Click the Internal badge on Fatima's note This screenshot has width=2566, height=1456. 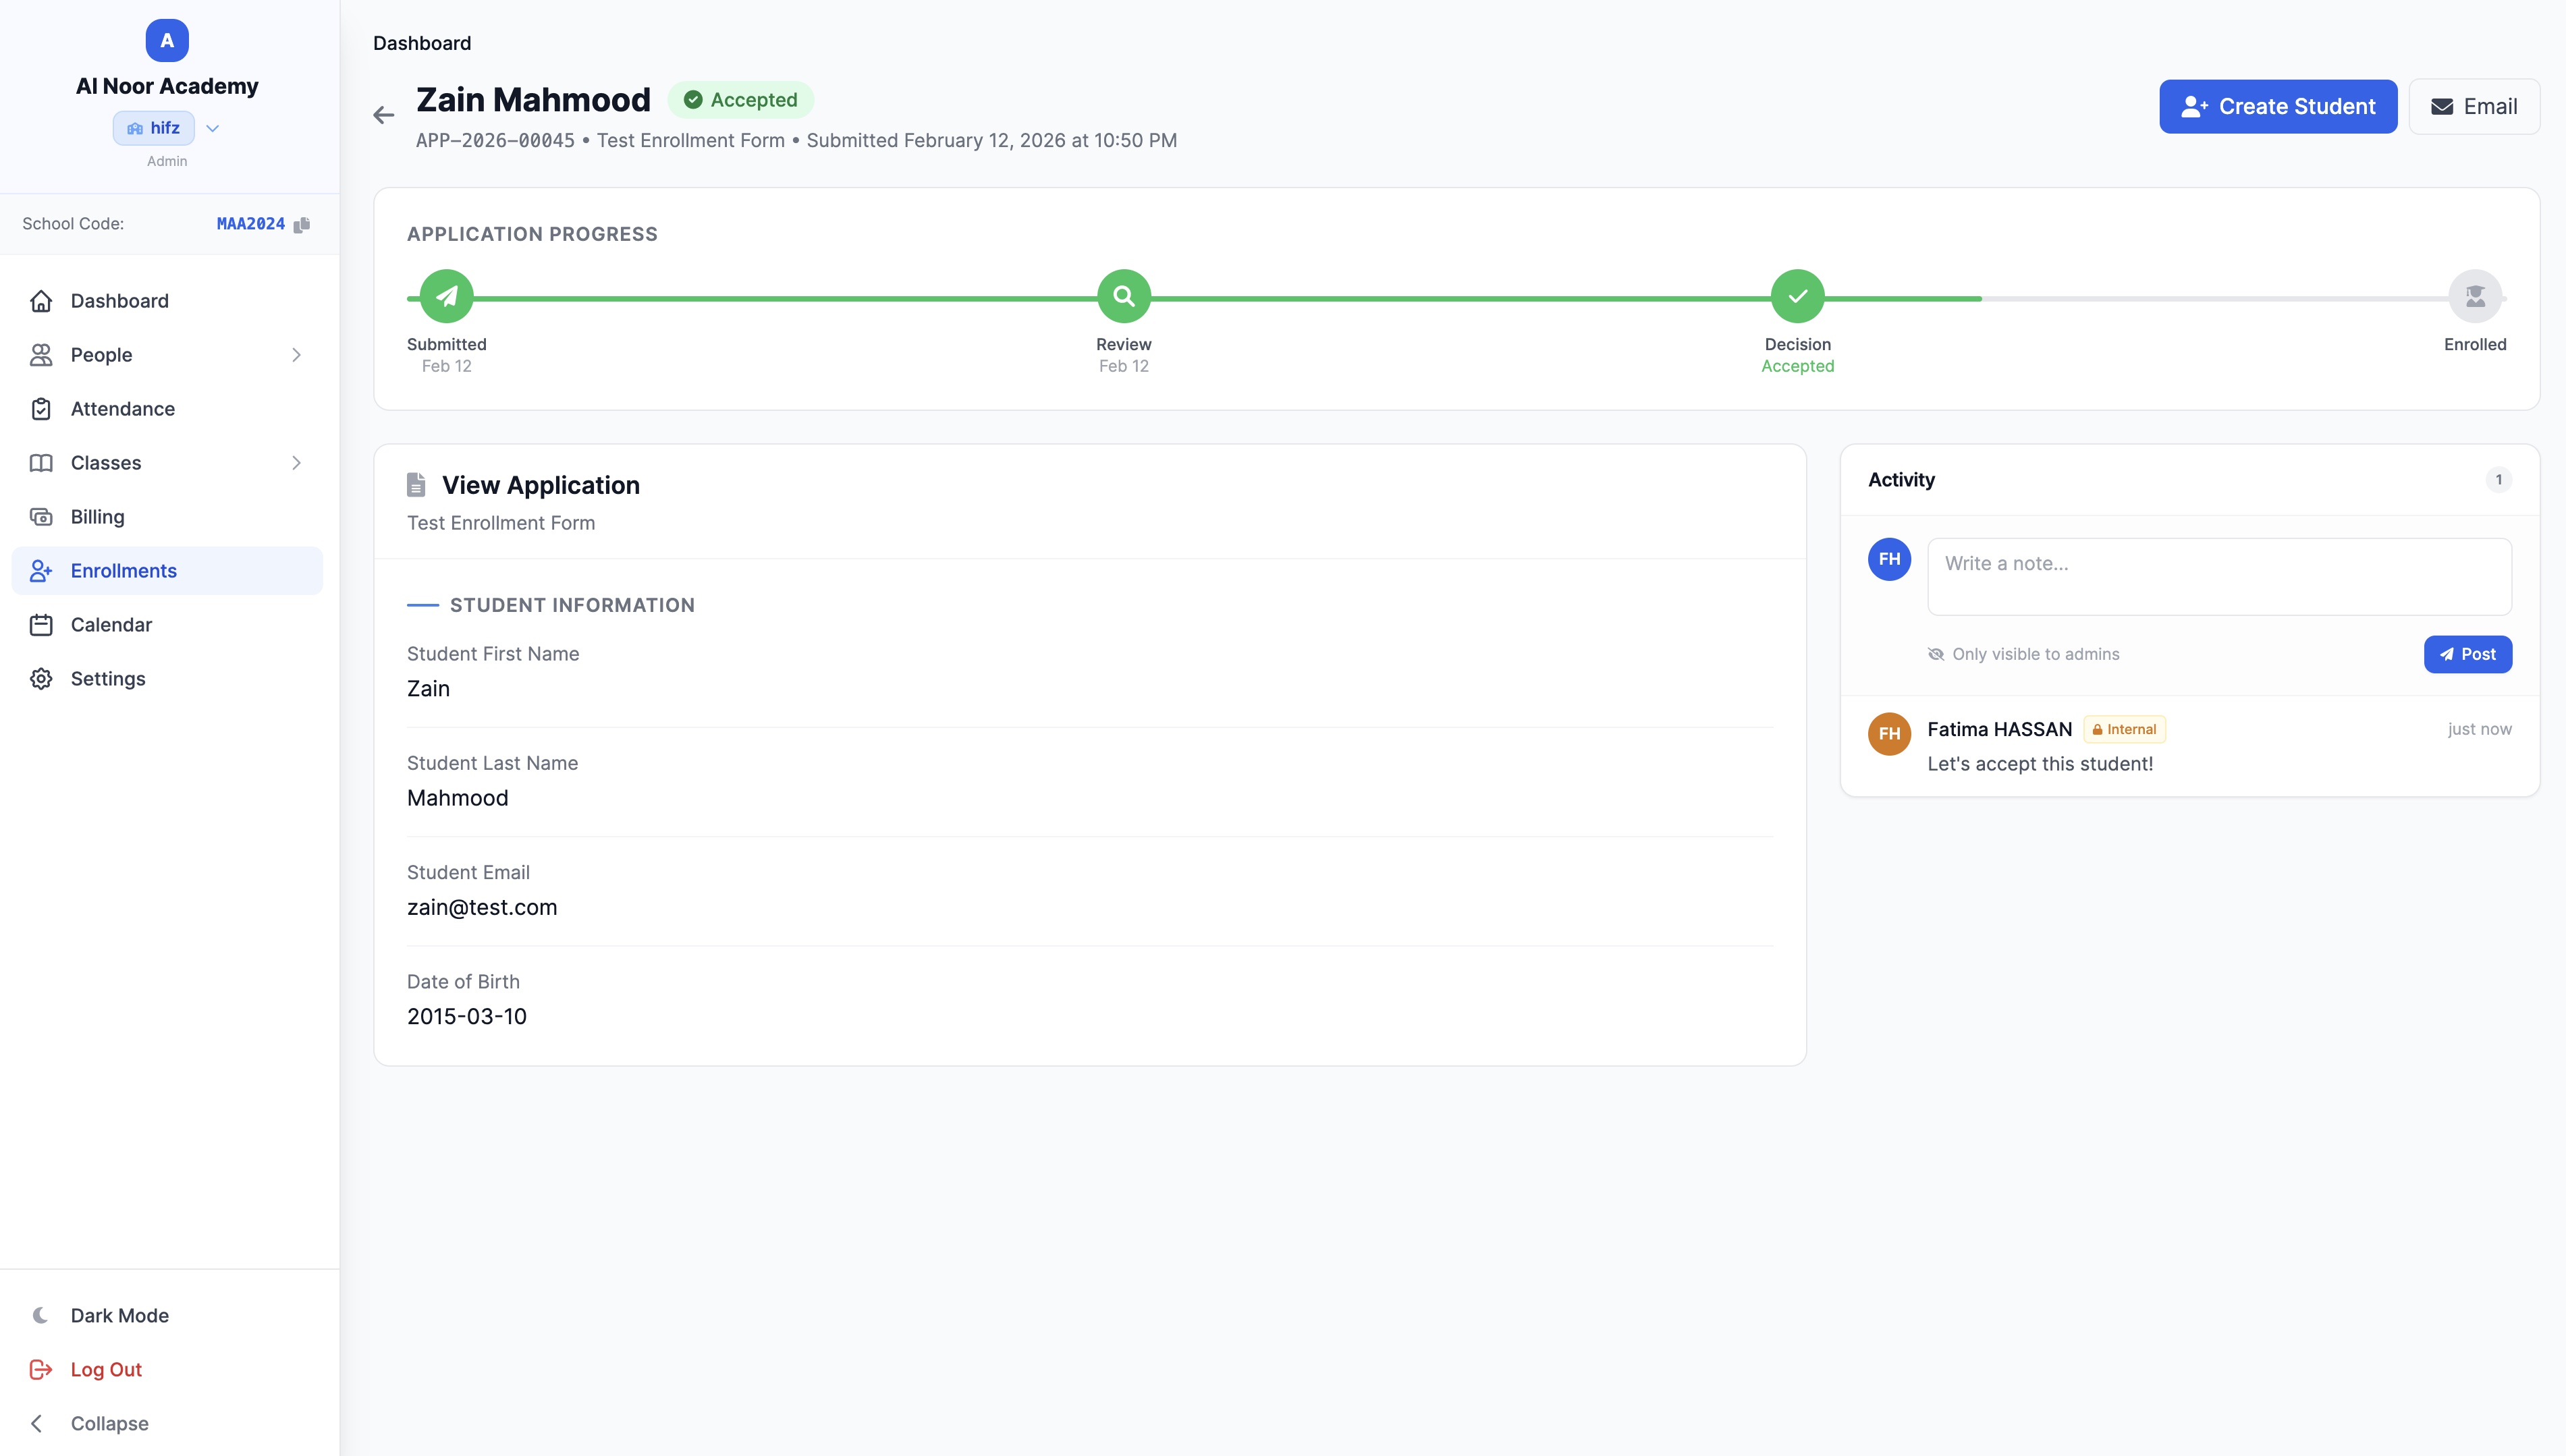[x=2124, y=729]
